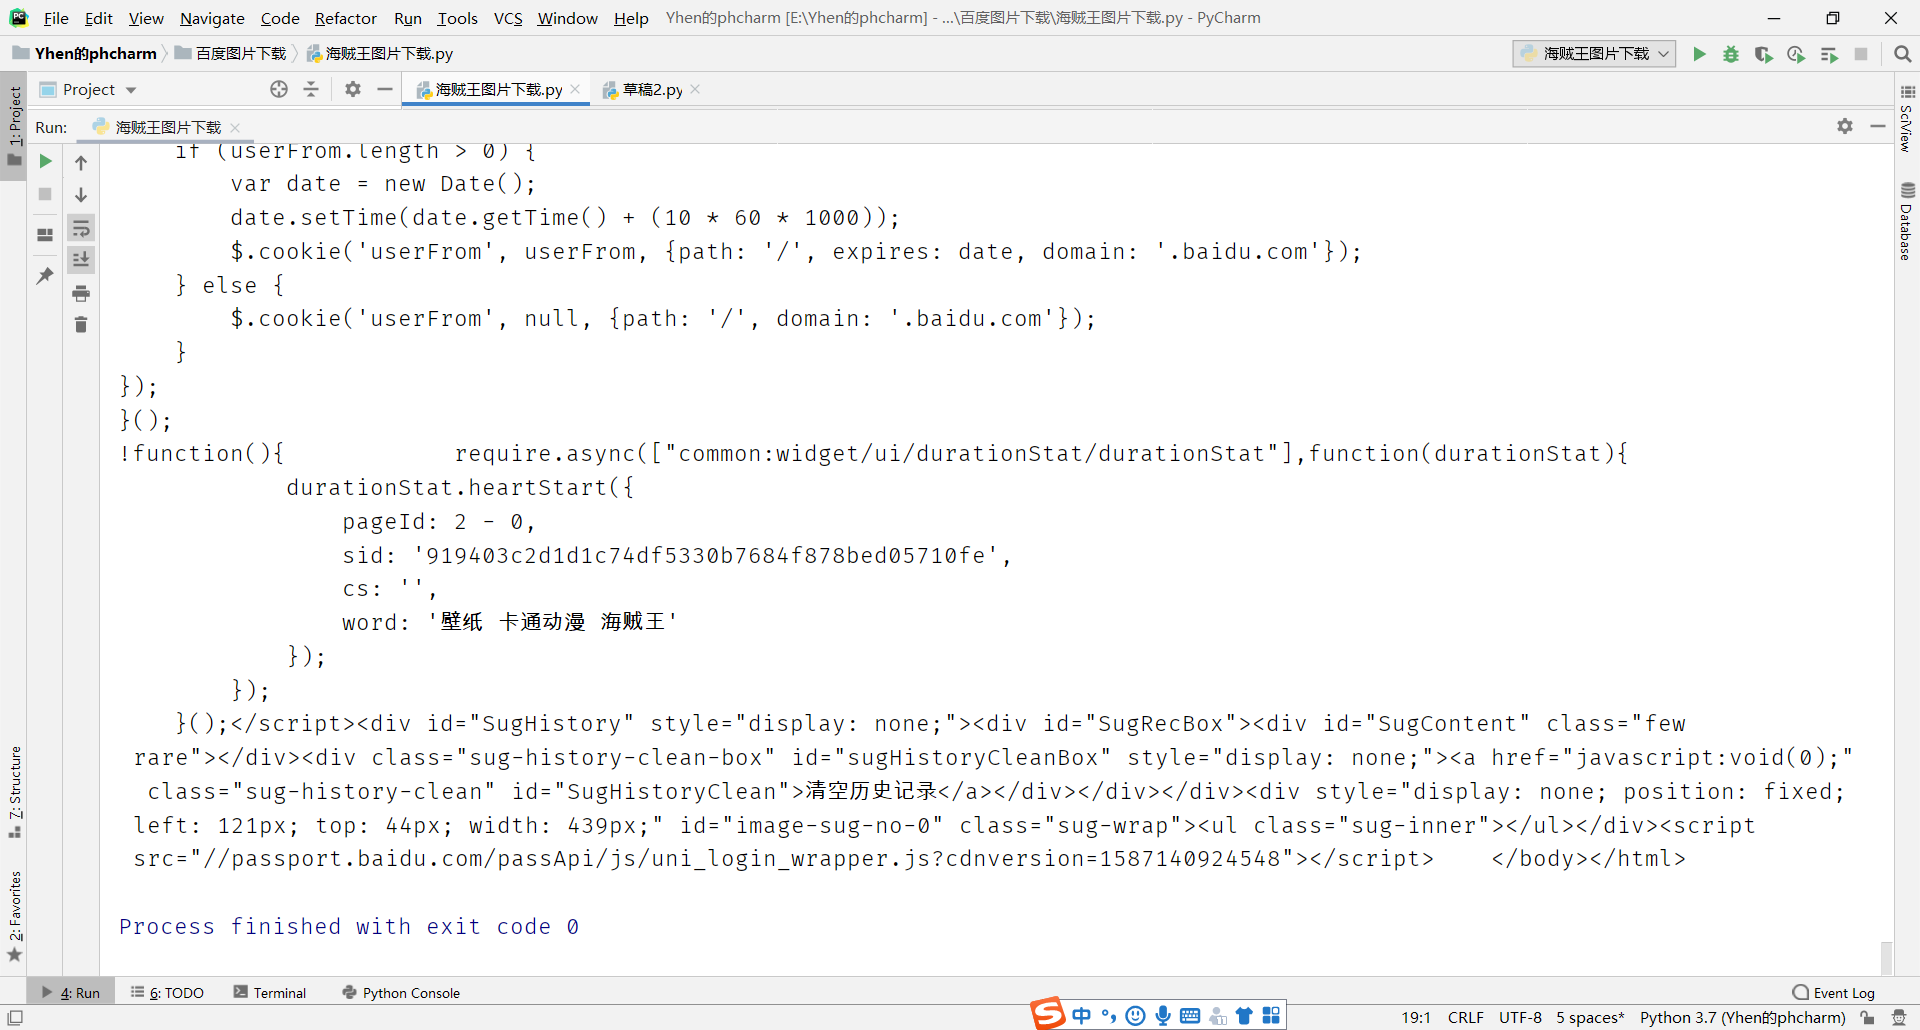Open the Python Console tool window
Viewport: 1920px width, 1030px height.
click(401, 993)
